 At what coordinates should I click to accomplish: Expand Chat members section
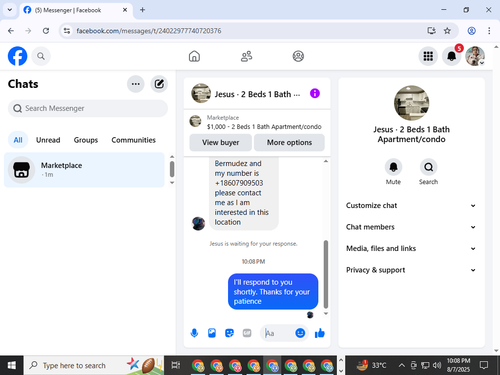411,227
